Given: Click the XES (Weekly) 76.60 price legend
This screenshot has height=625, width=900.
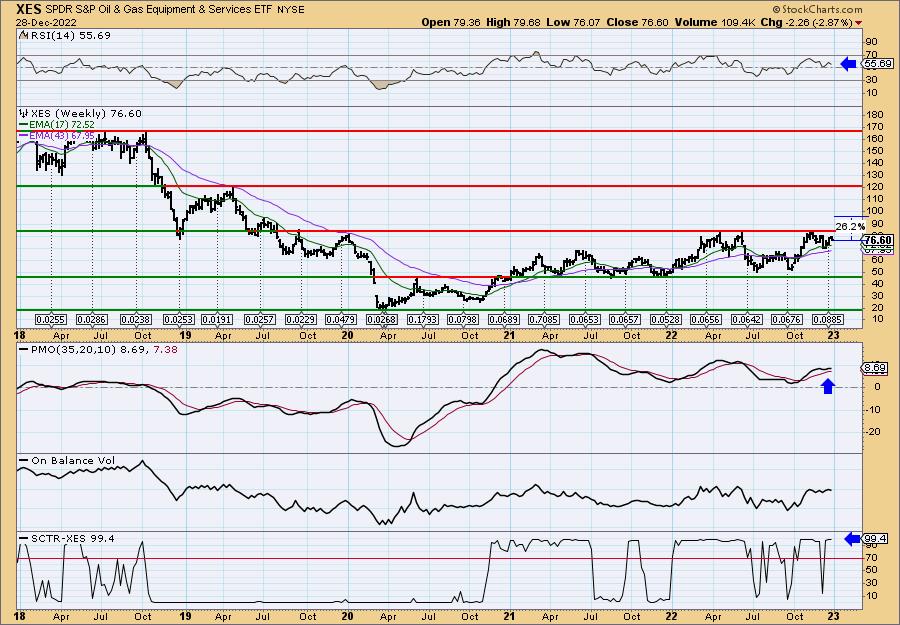Looking at the screenshot, I should 80,114.
